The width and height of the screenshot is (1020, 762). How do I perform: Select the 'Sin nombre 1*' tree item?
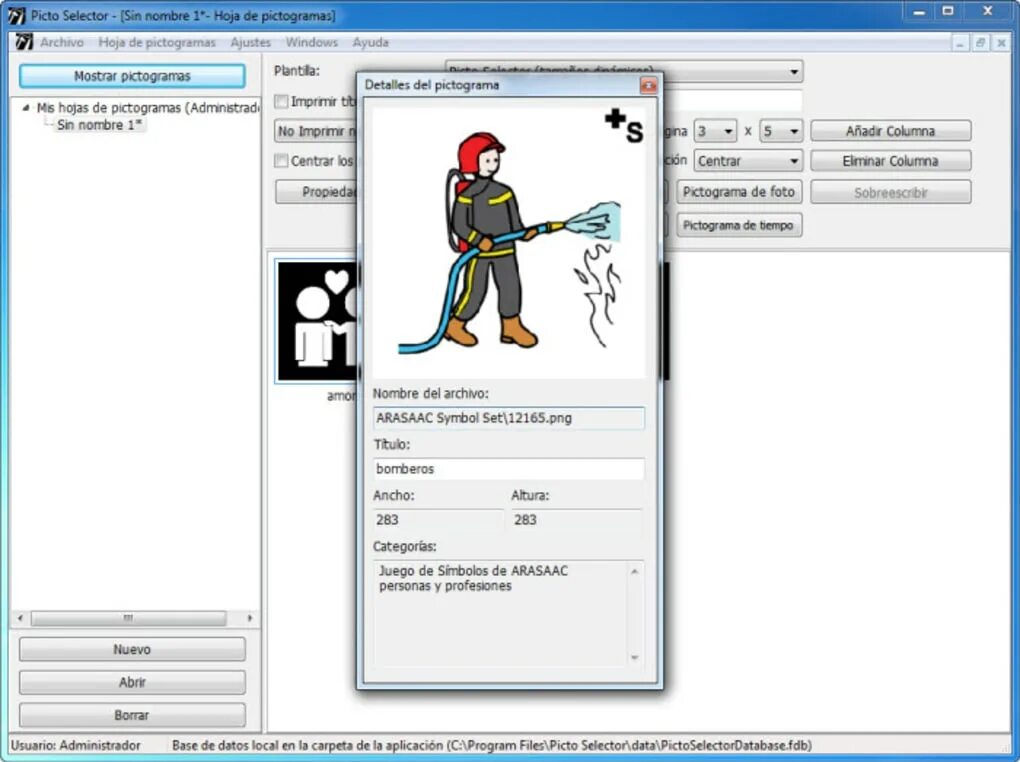coord(99,125)
